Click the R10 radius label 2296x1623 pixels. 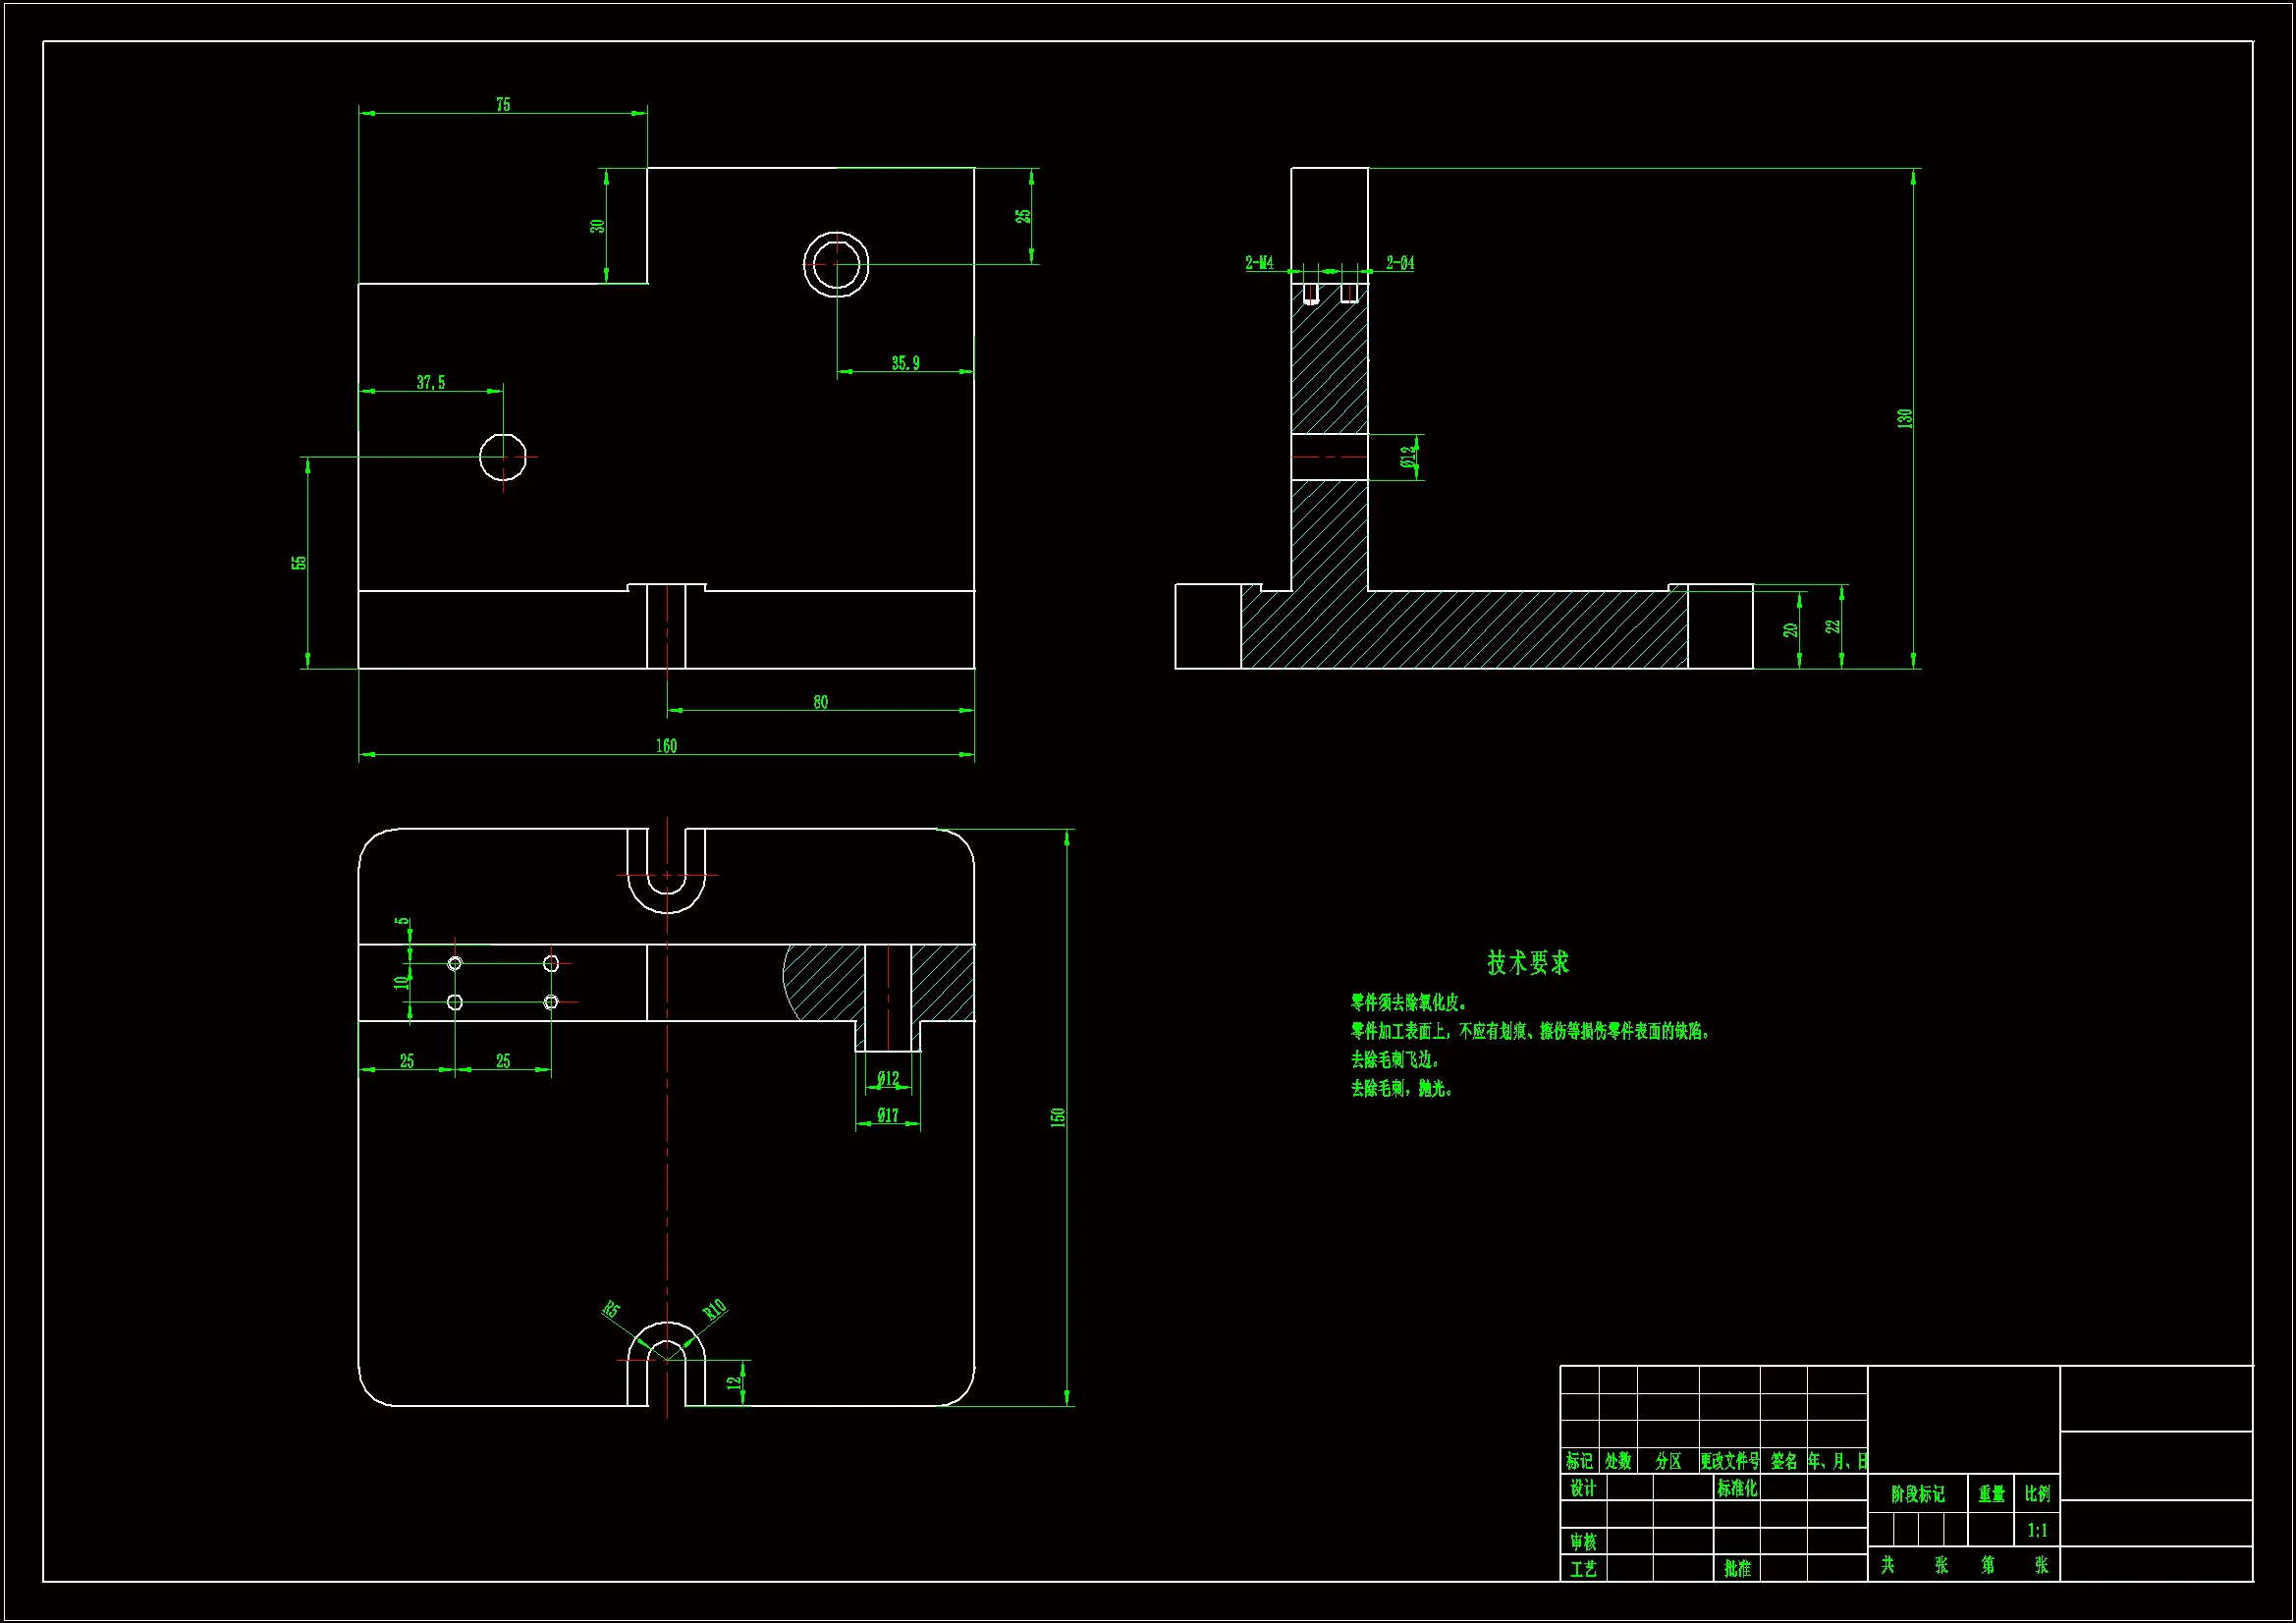(x=714, y=1310)
